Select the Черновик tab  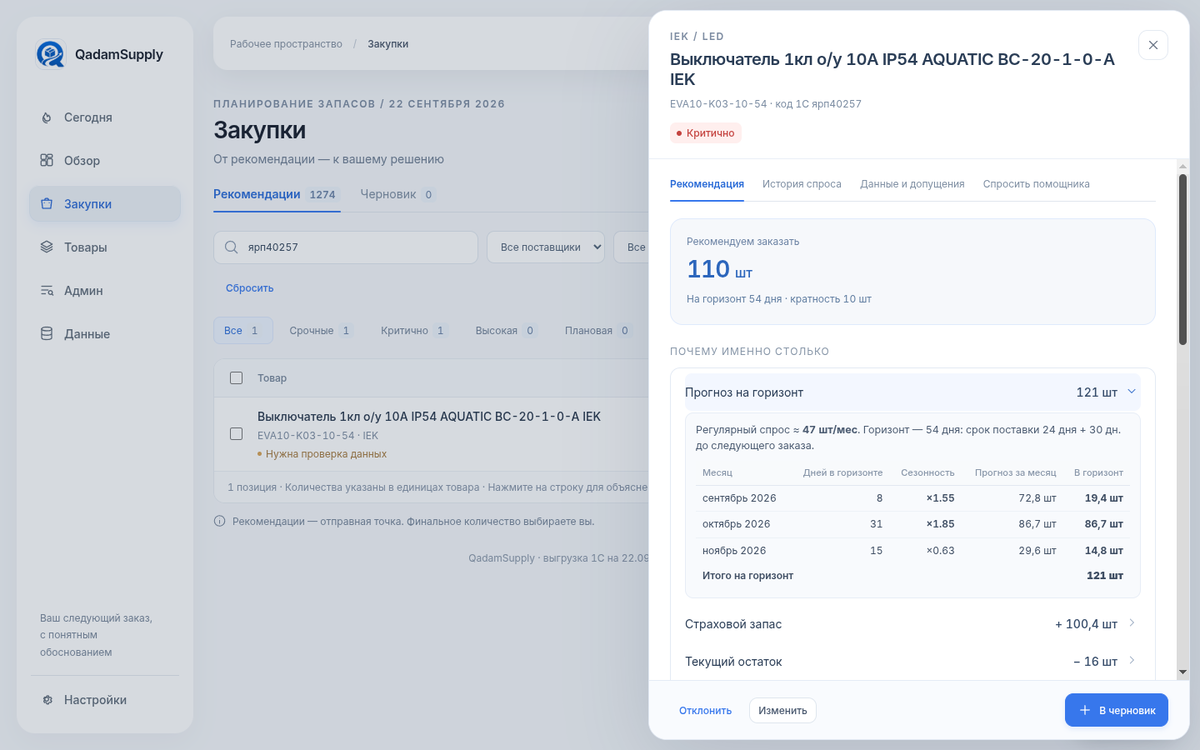(x=398, y=194)
